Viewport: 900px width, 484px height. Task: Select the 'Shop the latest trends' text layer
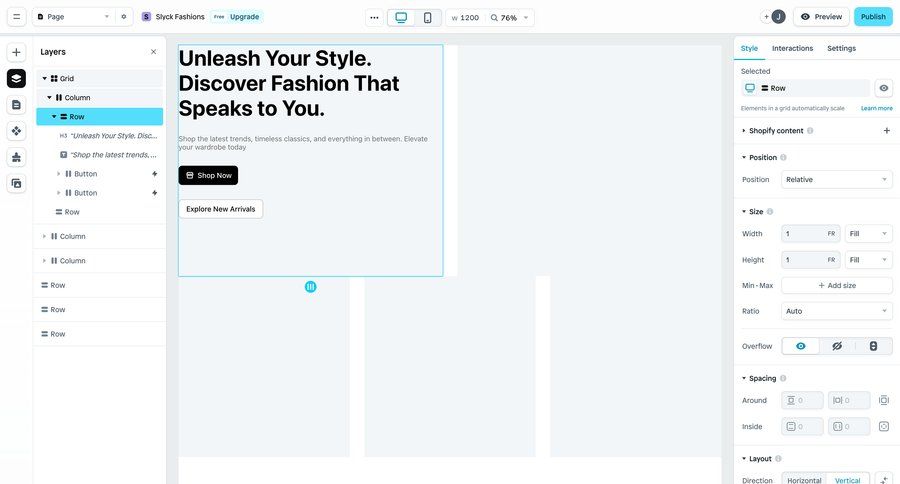(108, 154)
